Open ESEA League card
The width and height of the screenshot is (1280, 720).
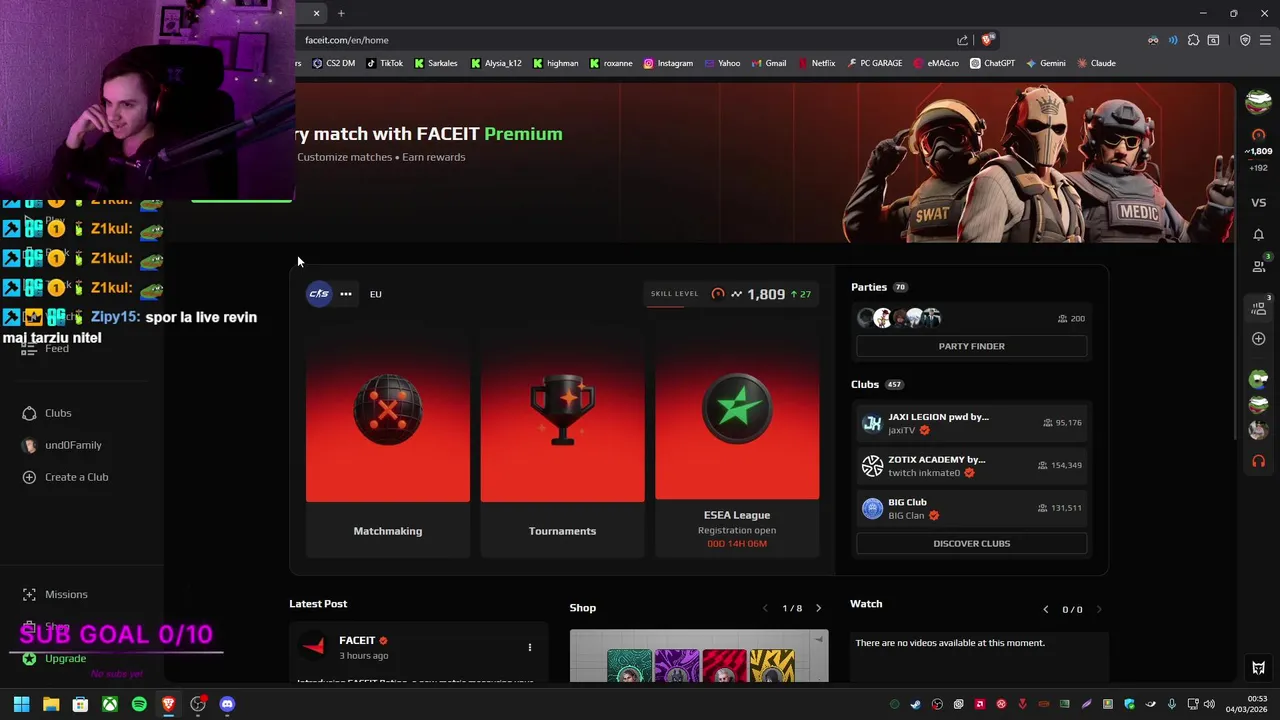(x=737, y=440)
